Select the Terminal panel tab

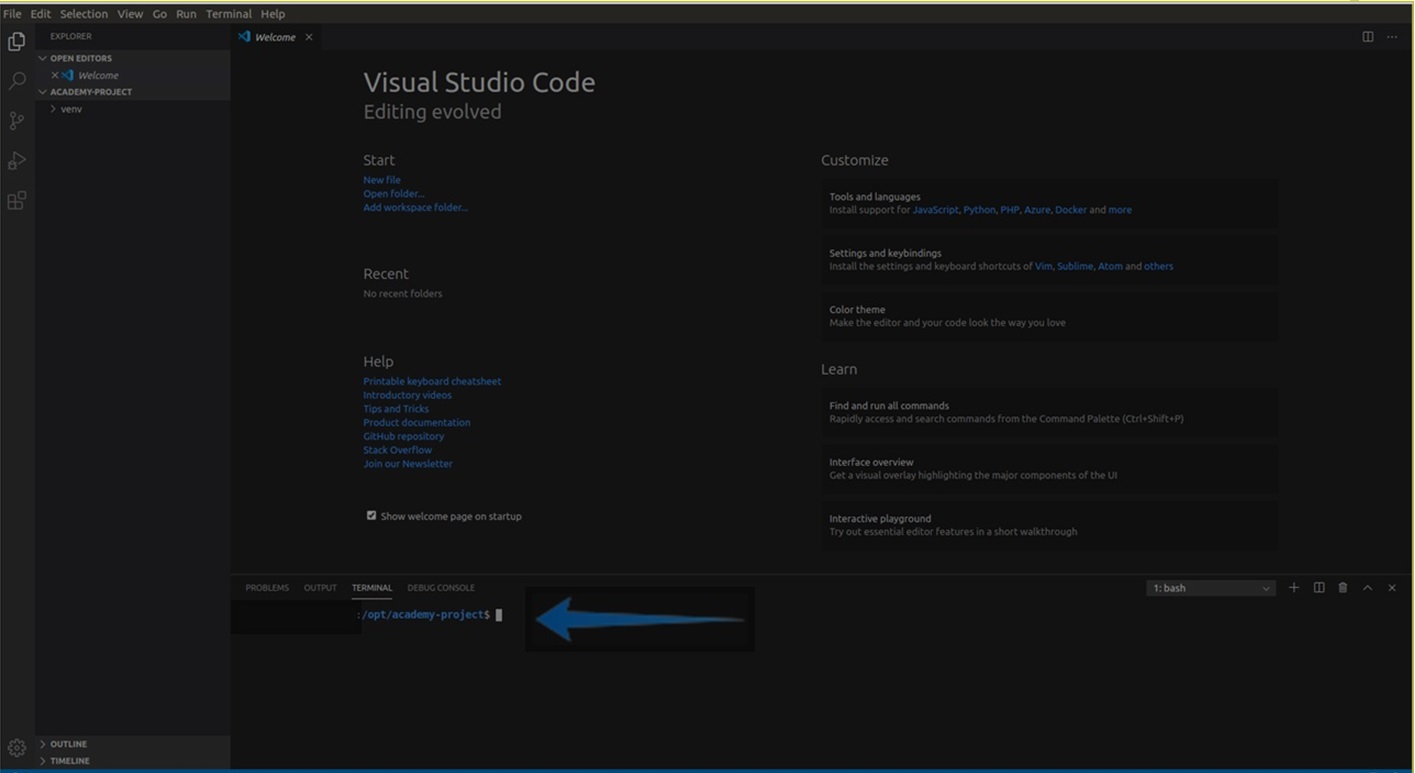[x=372, y=588]
